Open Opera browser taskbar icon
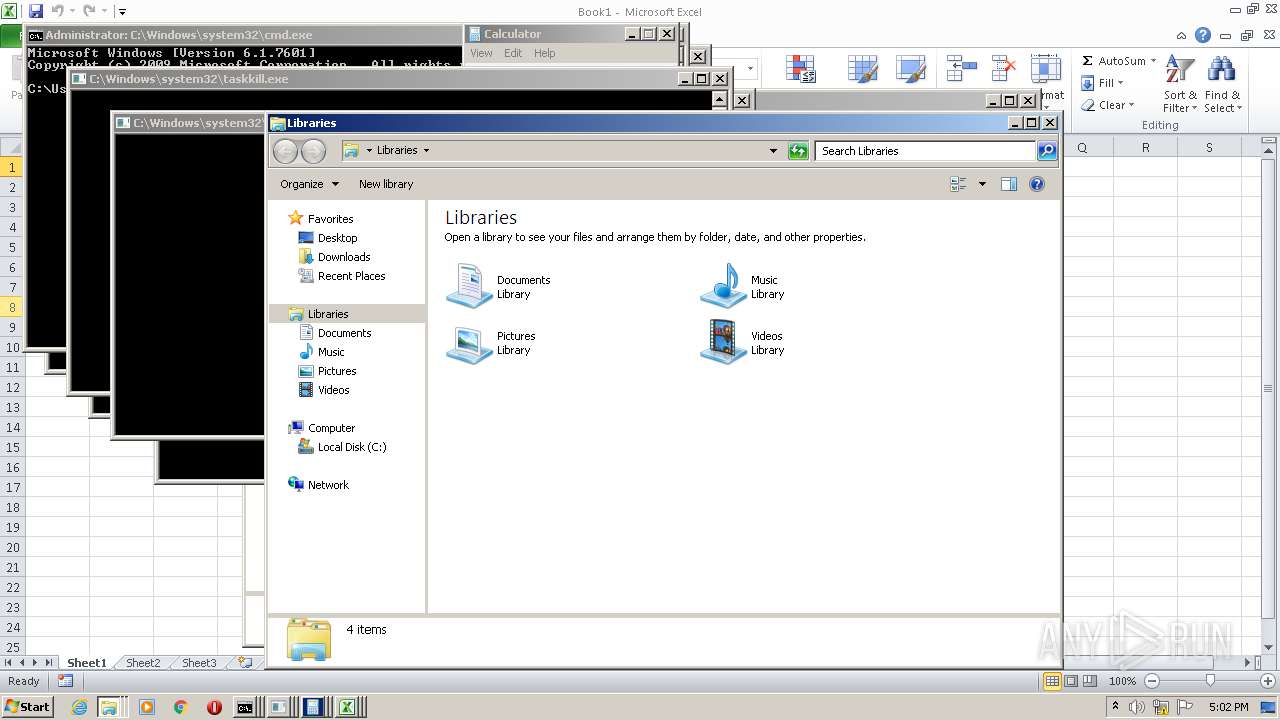The height and width of the screenshot is (720, 1280). click(x=214, y=707)
